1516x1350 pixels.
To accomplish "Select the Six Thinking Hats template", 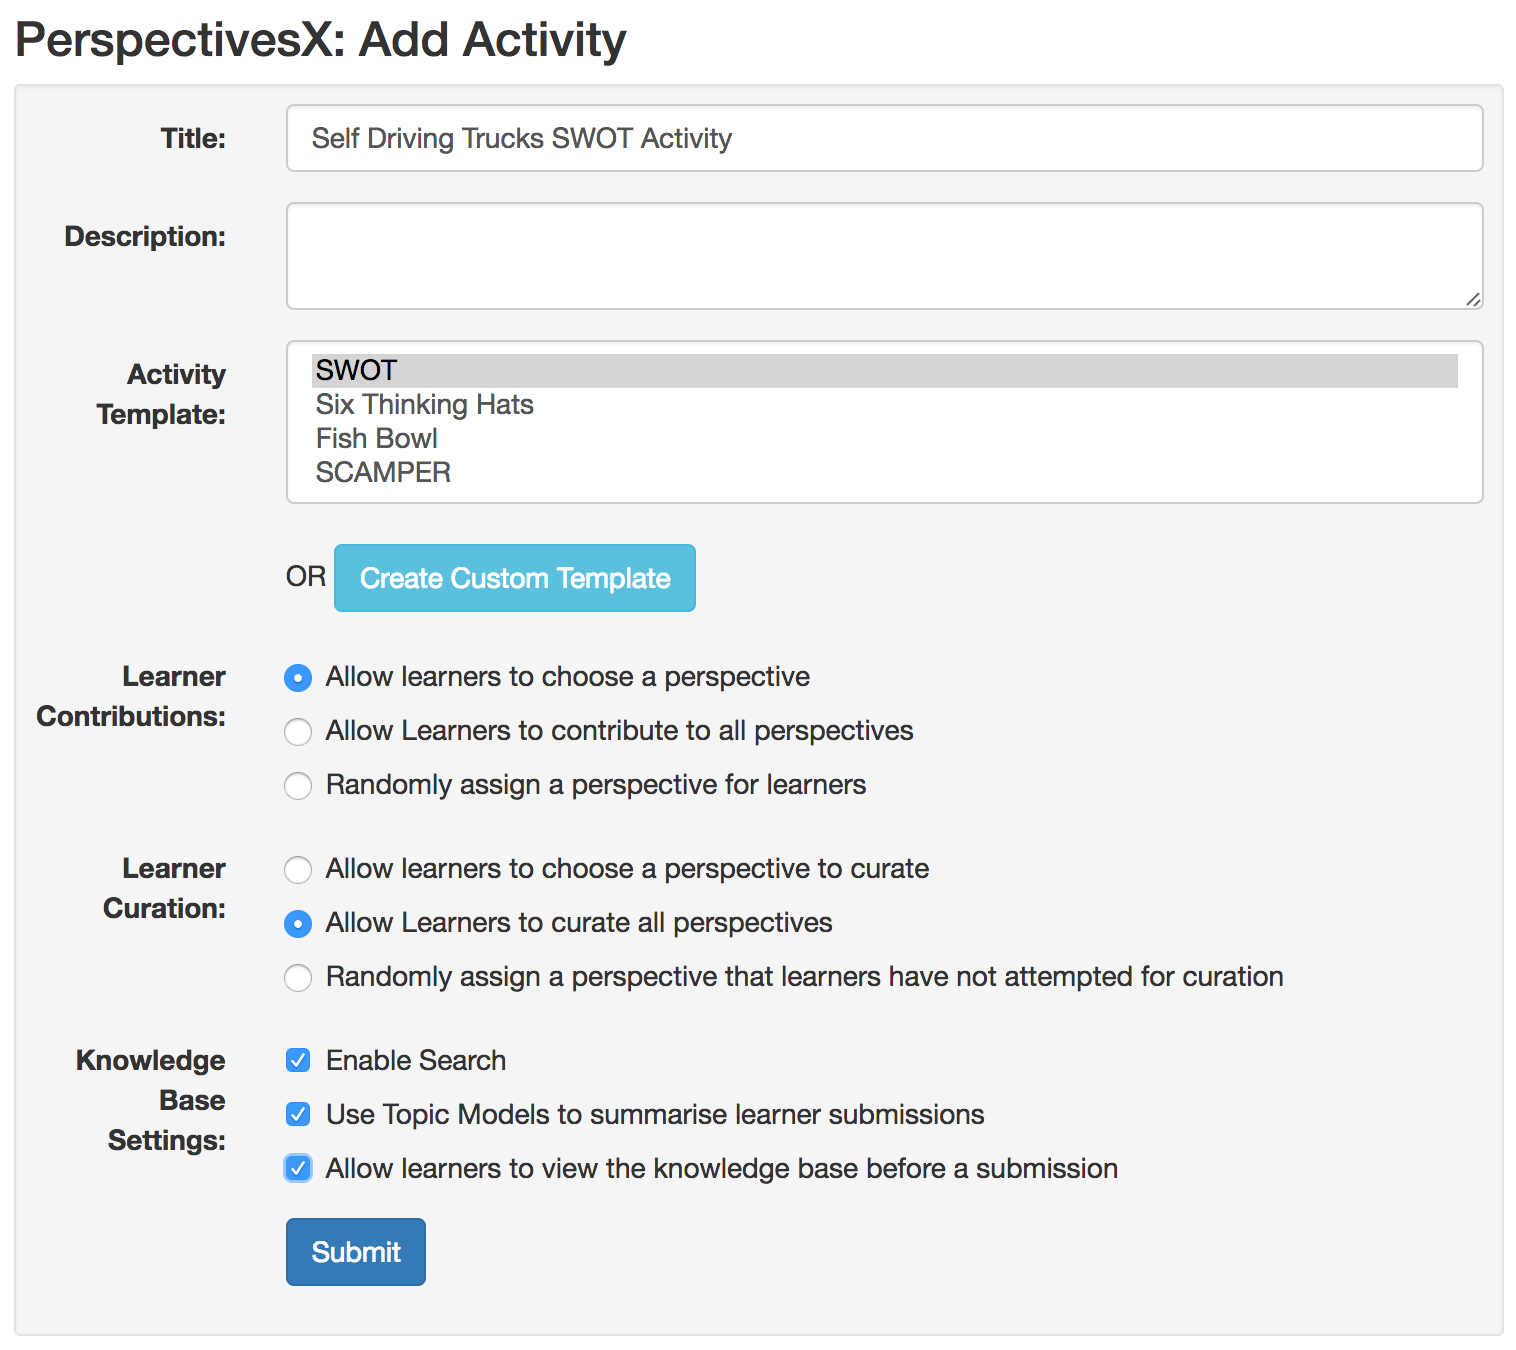I will pyautogui.click(x=425, y=405).
